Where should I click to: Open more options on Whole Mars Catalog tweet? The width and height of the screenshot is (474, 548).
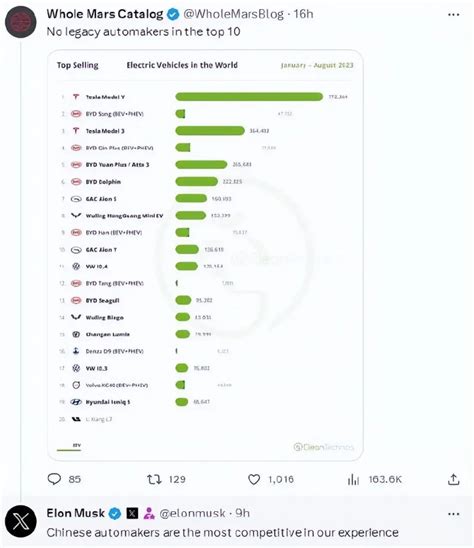pos(453,15)
